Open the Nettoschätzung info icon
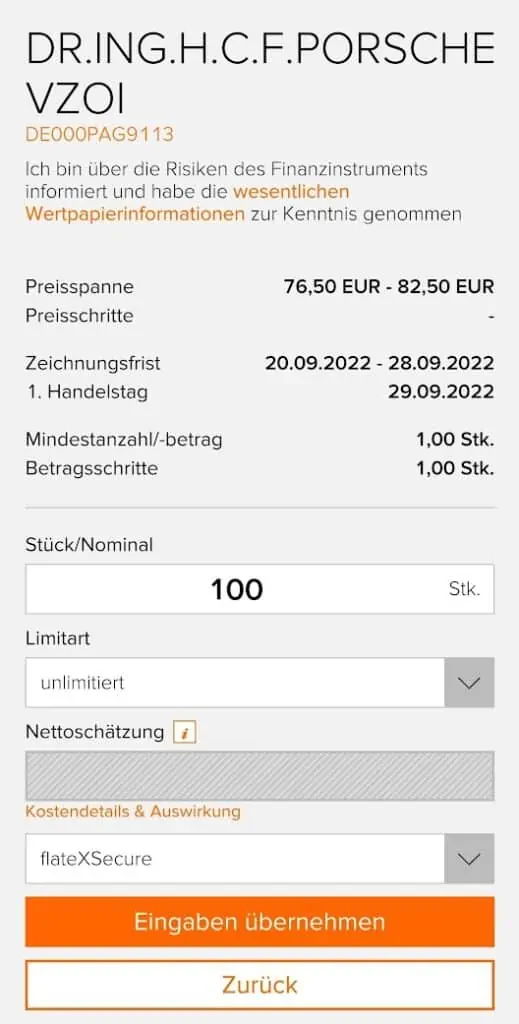 click(185, 733)
